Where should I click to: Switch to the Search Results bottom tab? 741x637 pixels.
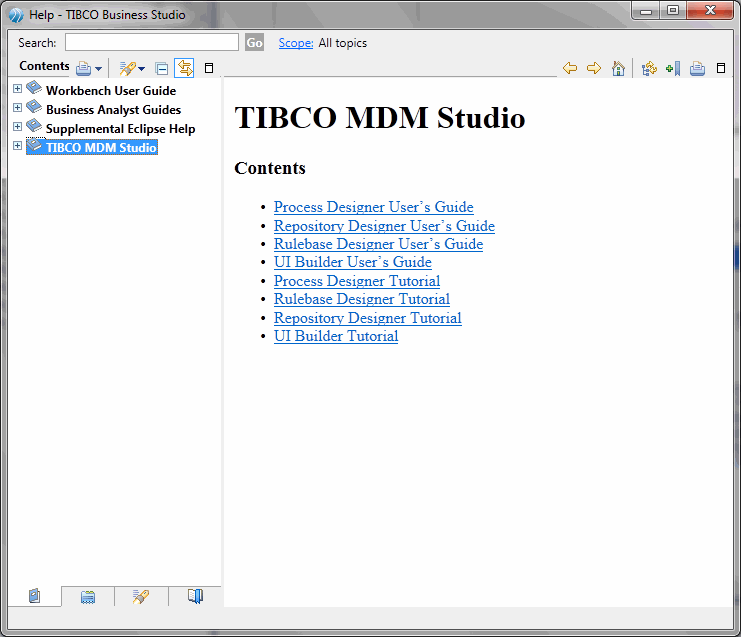[141, 596]
